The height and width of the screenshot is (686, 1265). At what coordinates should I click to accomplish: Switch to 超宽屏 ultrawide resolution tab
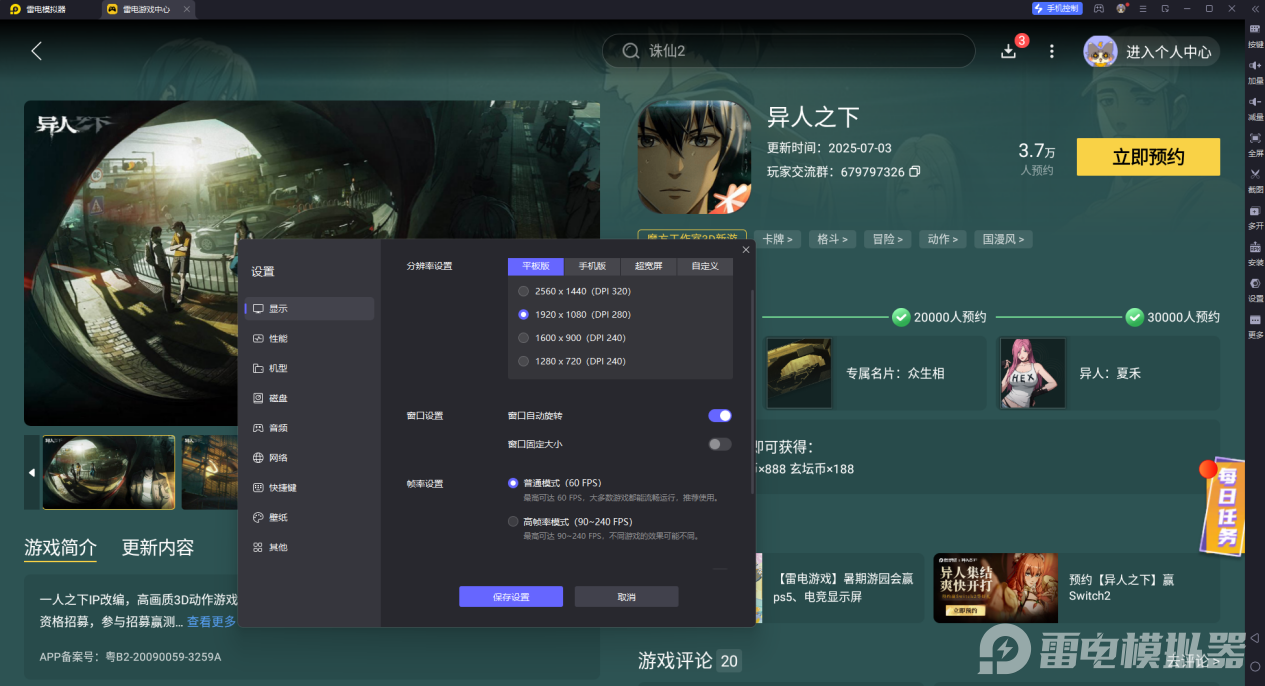(648, 266)
